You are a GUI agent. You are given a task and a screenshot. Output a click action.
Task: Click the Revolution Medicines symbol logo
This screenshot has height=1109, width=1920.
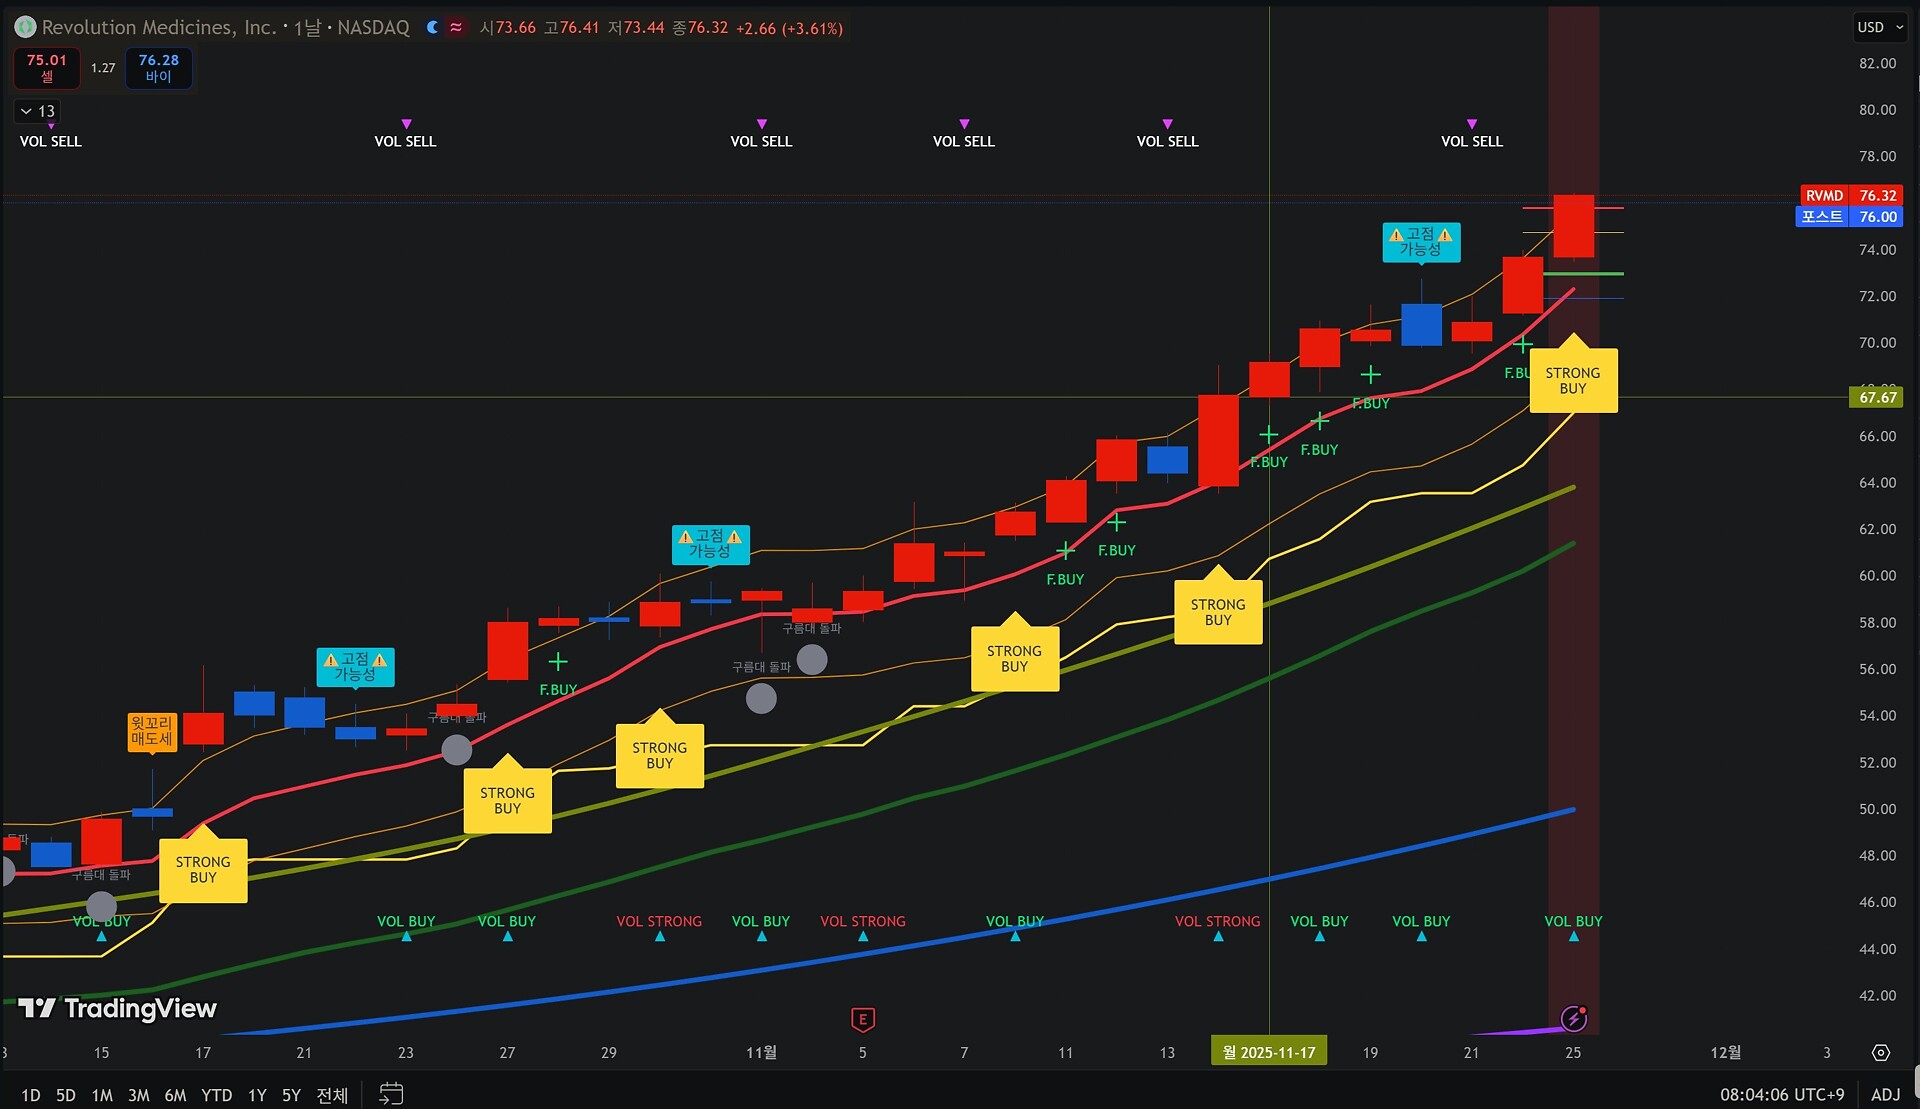pos(25,28)
